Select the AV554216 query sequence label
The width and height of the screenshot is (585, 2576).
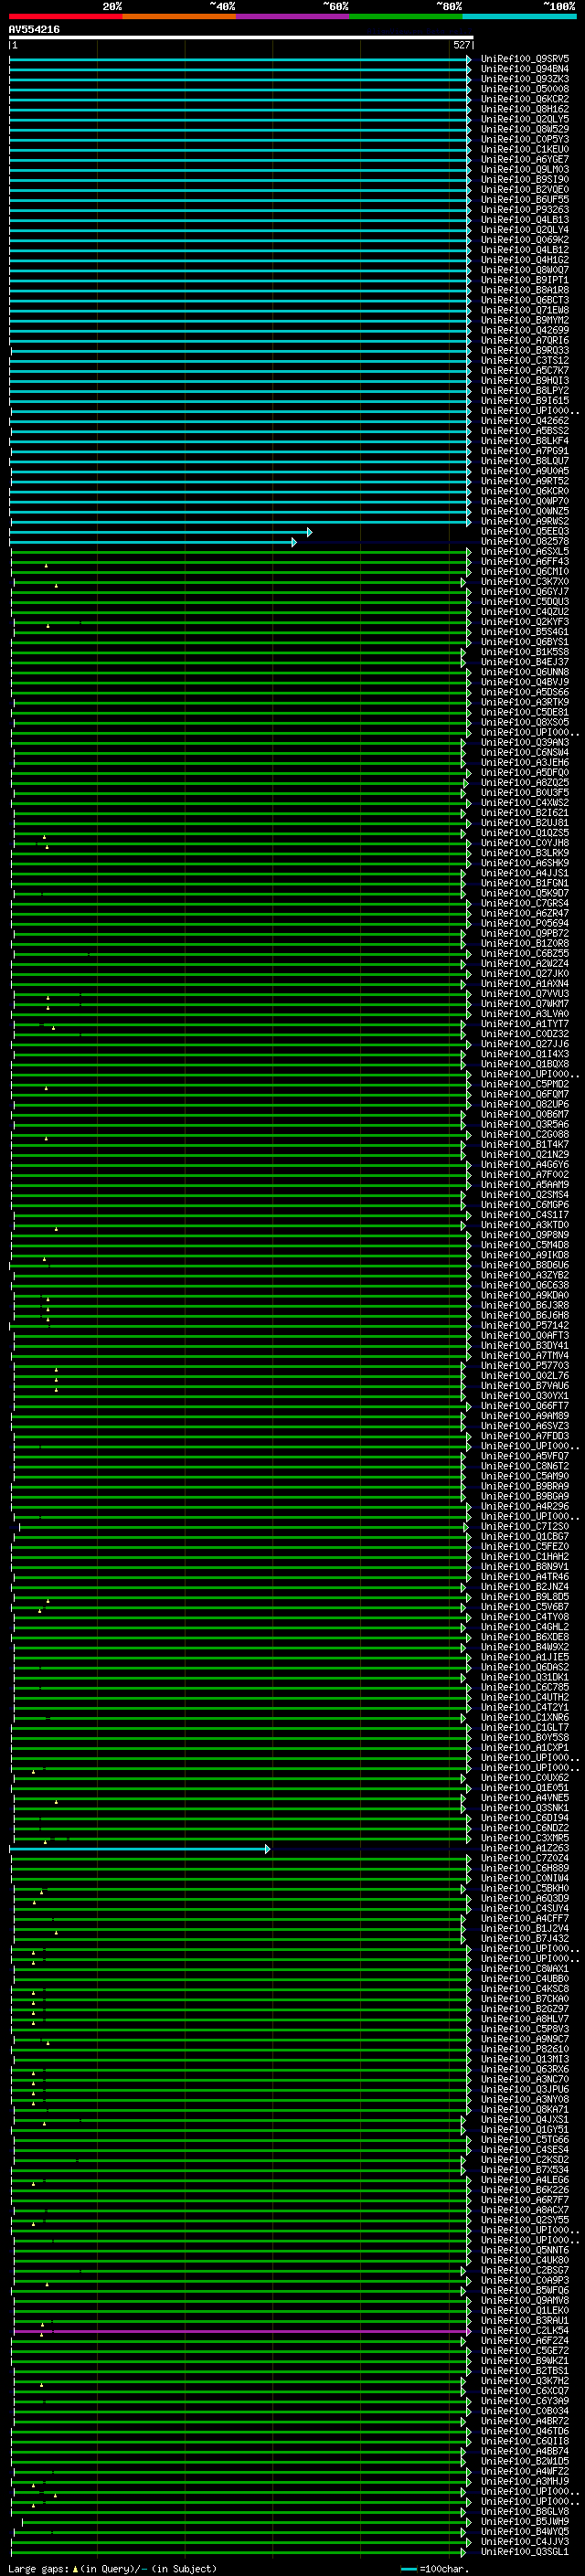[34, 30]
